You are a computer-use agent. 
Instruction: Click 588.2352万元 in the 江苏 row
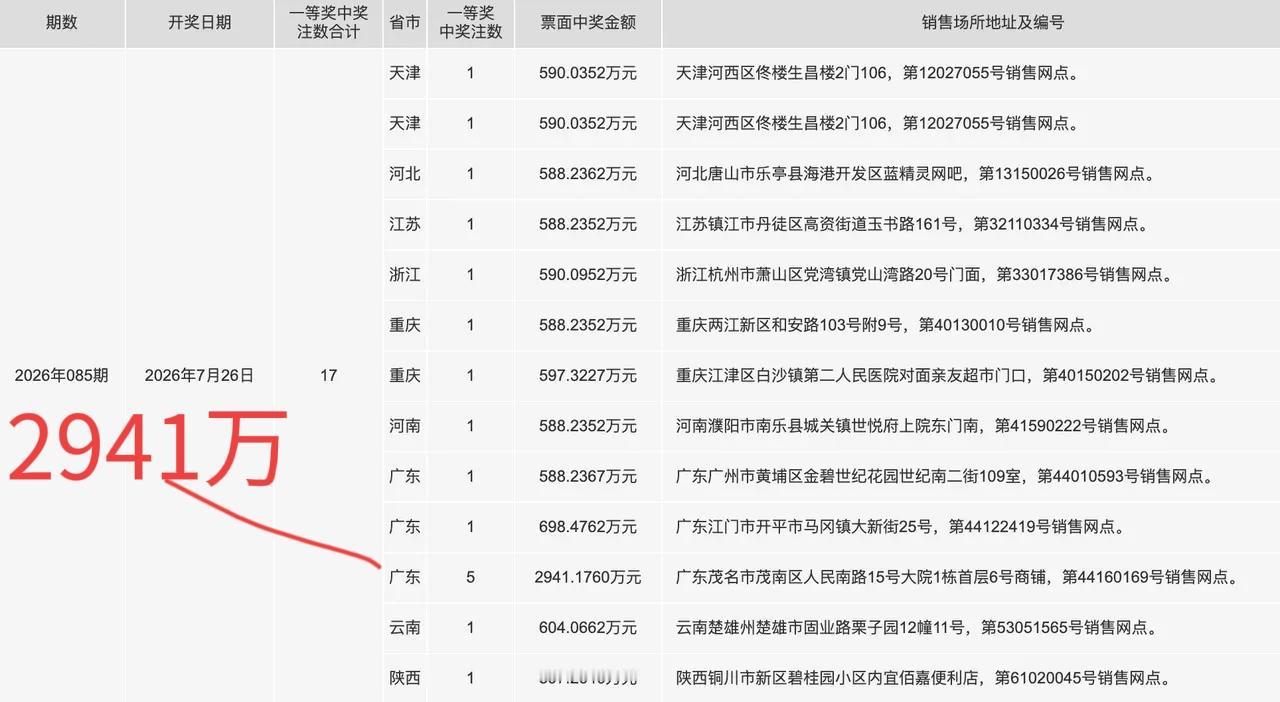pyautogui.click(x=587, y=224)
